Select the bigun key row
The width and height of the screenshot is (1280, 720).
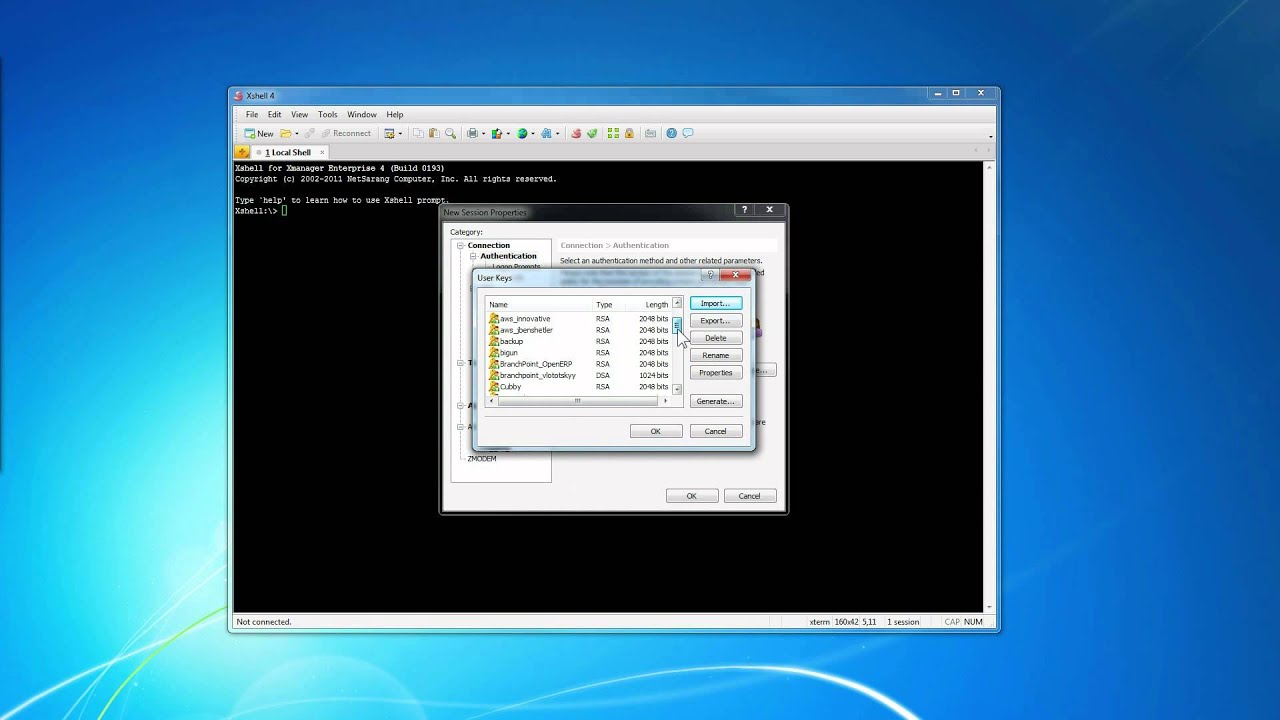click(578, 353)
